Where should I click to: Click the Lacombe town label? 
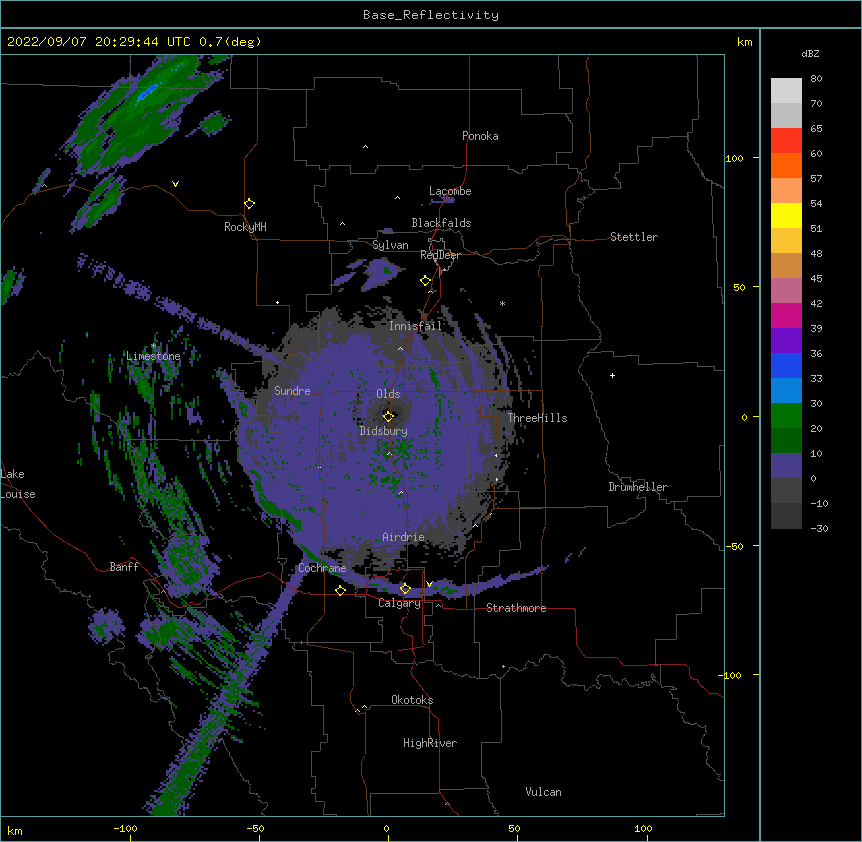click(x=450, y=191)
